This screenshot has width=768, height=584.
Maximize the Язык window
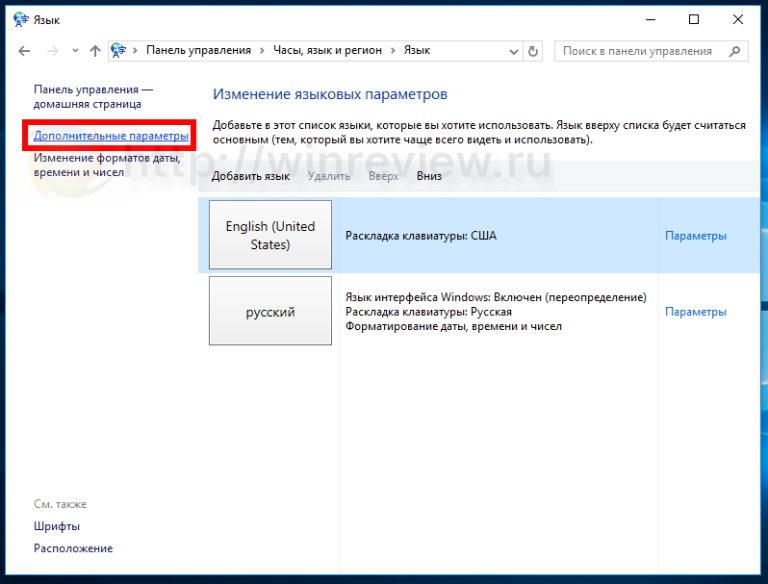coord(694,18)
